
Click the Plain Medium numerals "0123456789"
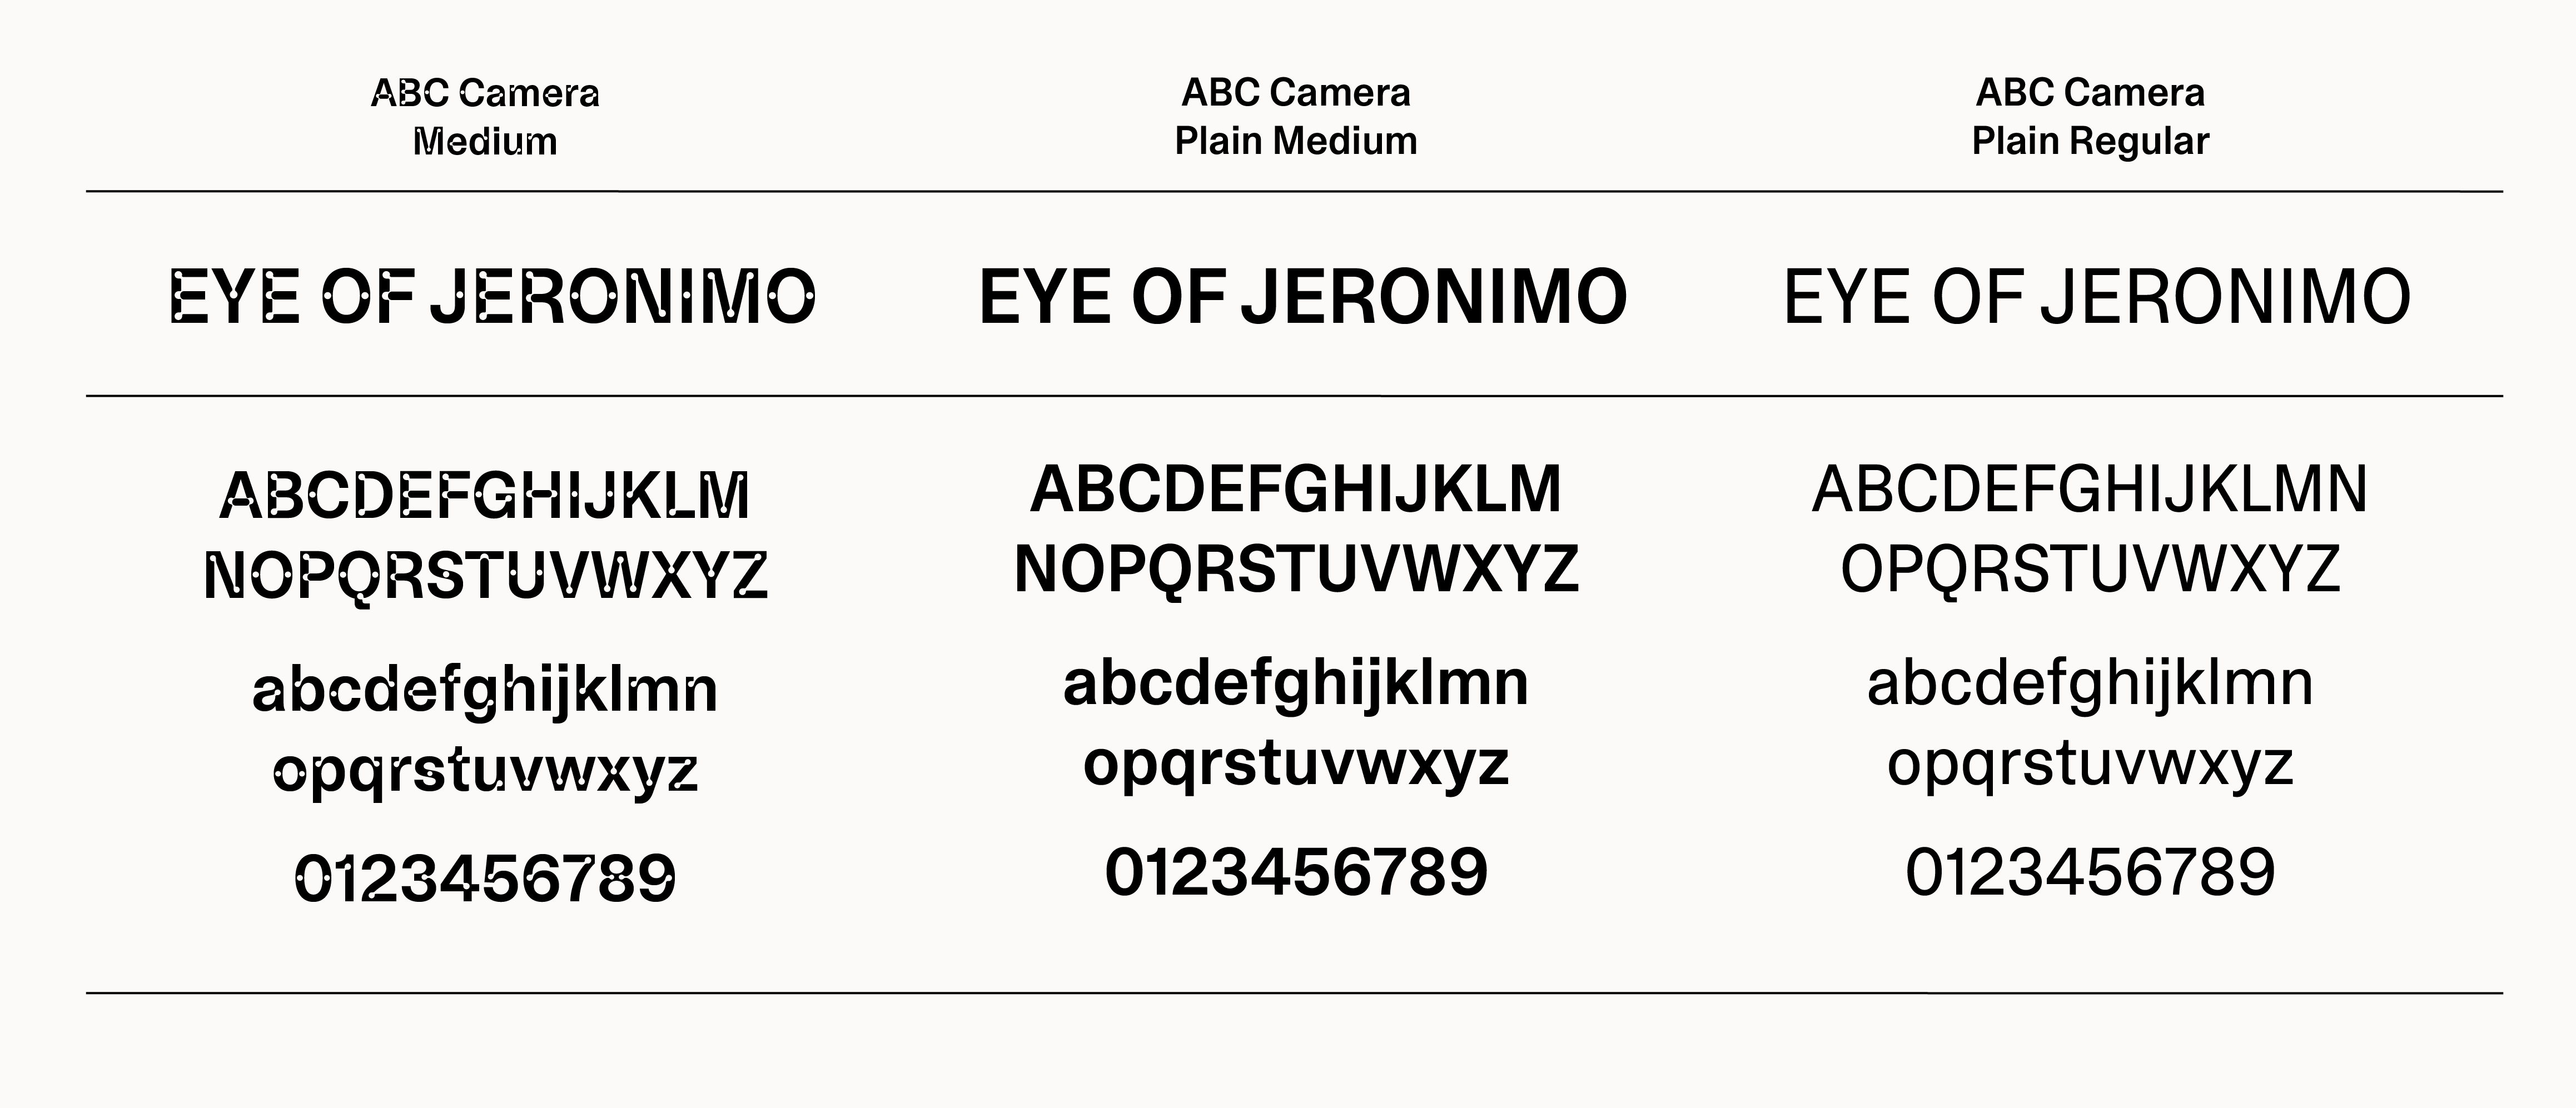tap(1296, 872)
